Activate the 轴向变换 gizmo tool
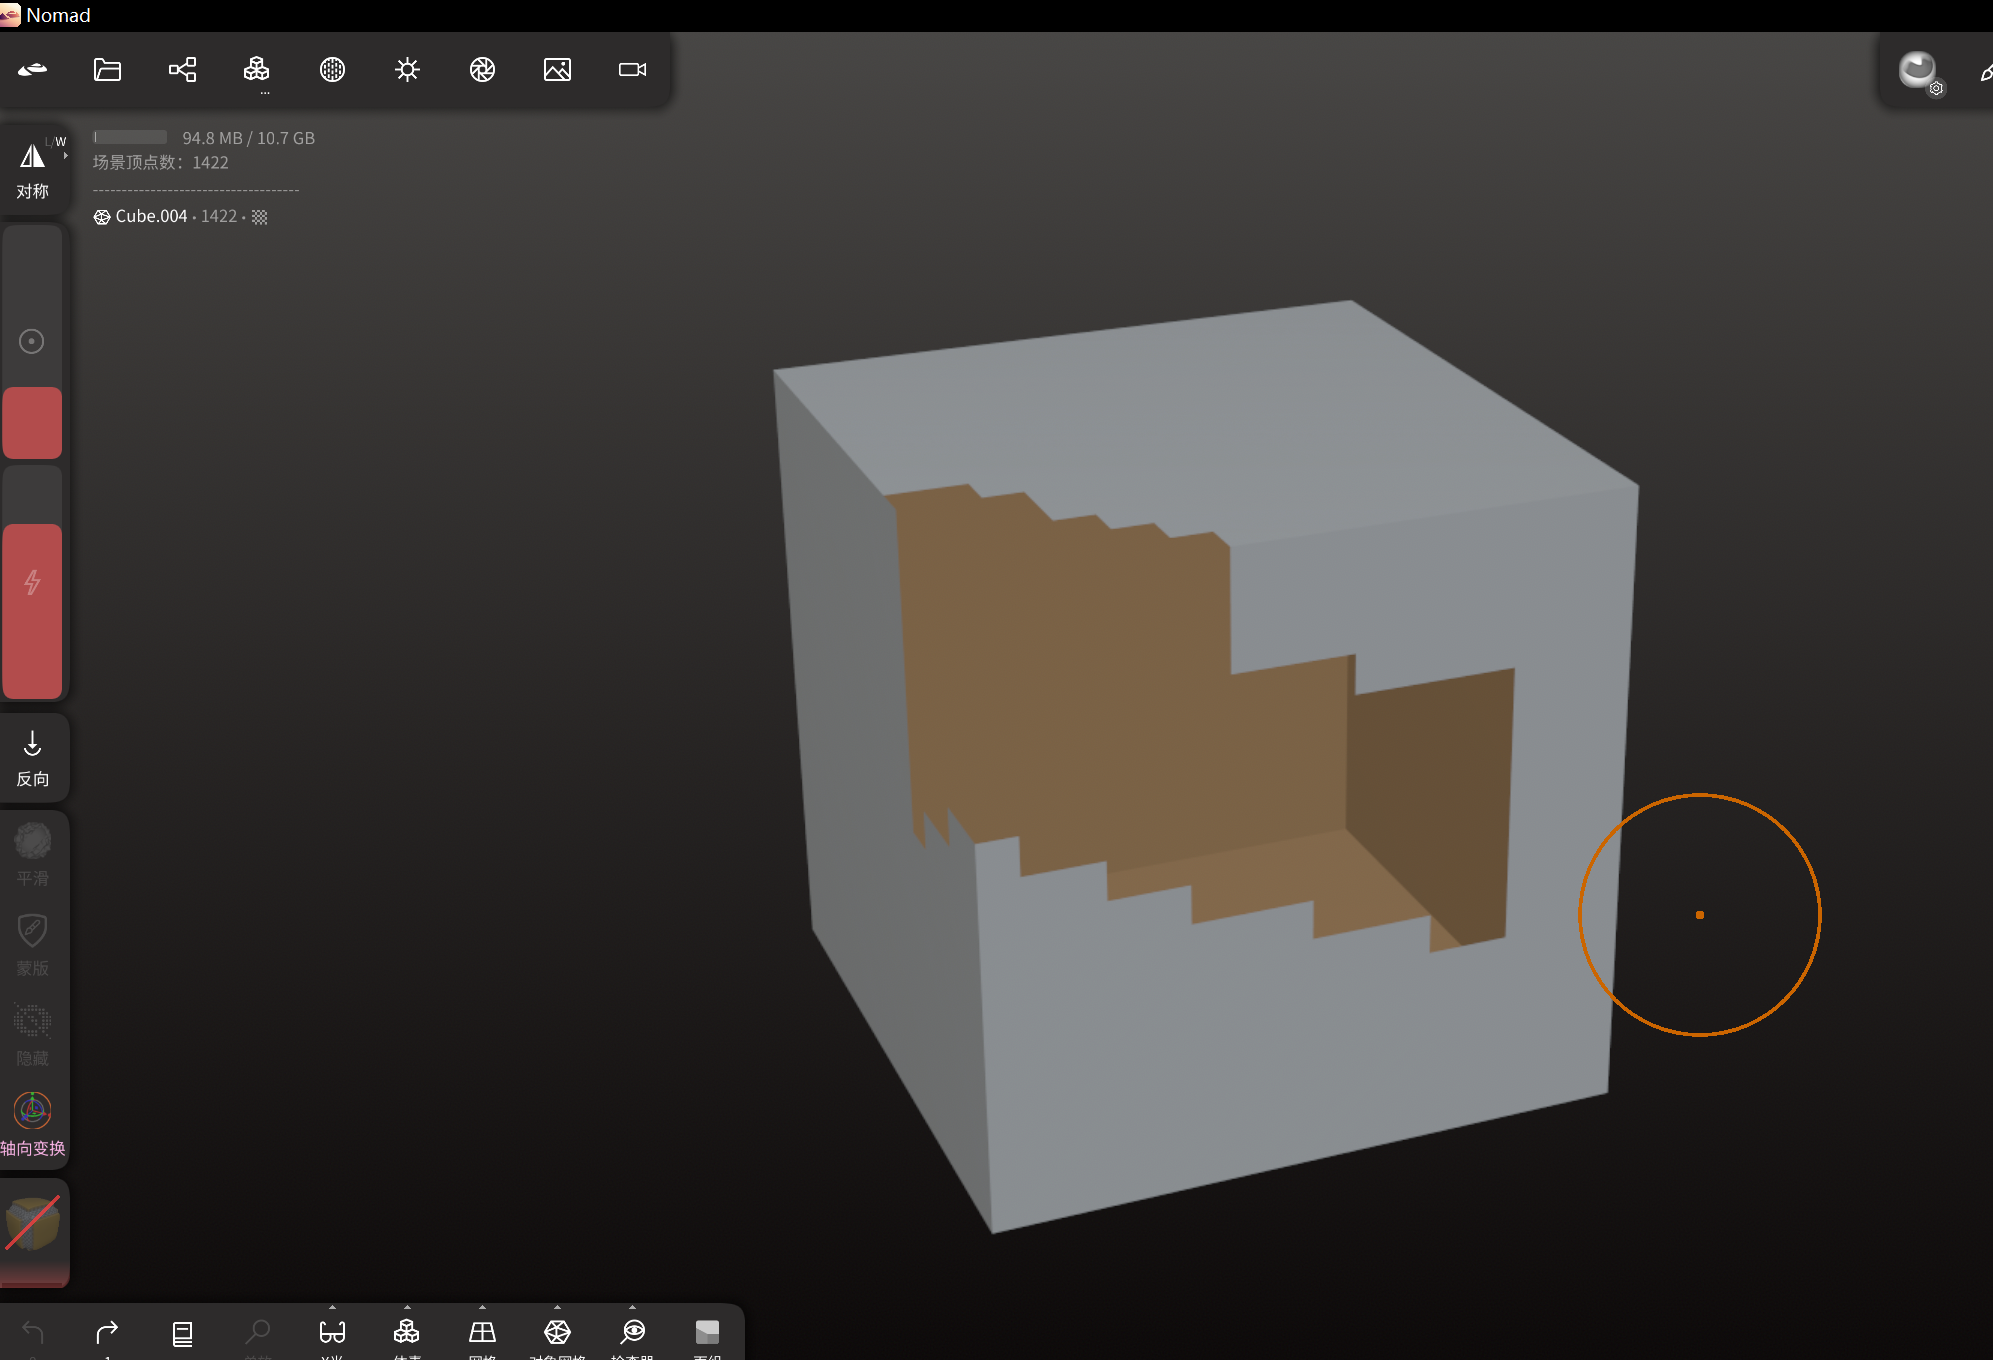 coord(32,1124)
